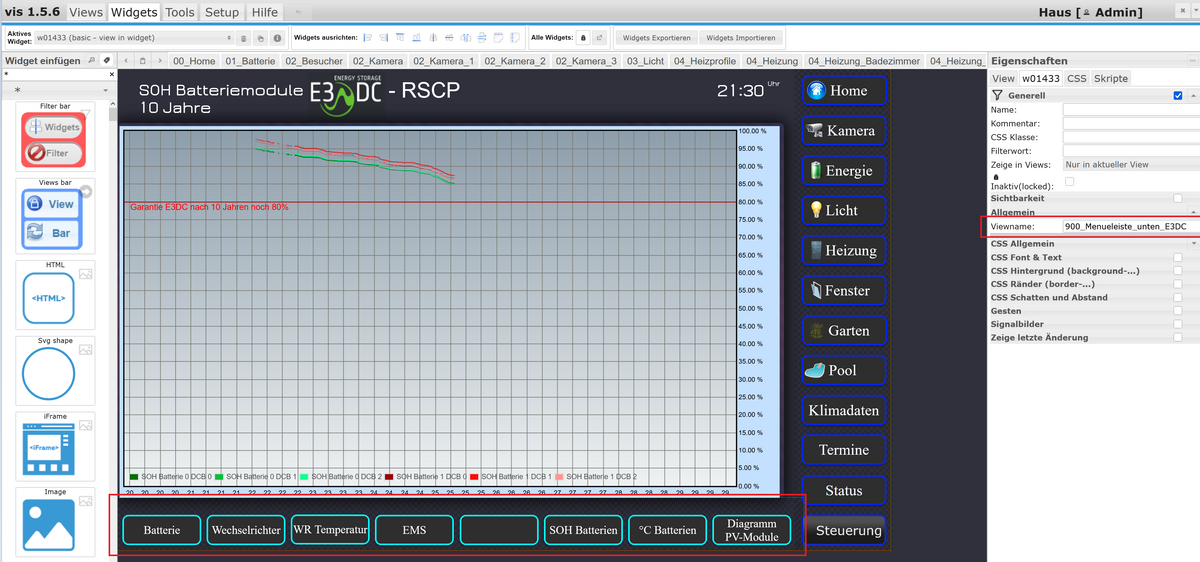
Task: Click Widgets Importieren button
Action: (741, 37)
